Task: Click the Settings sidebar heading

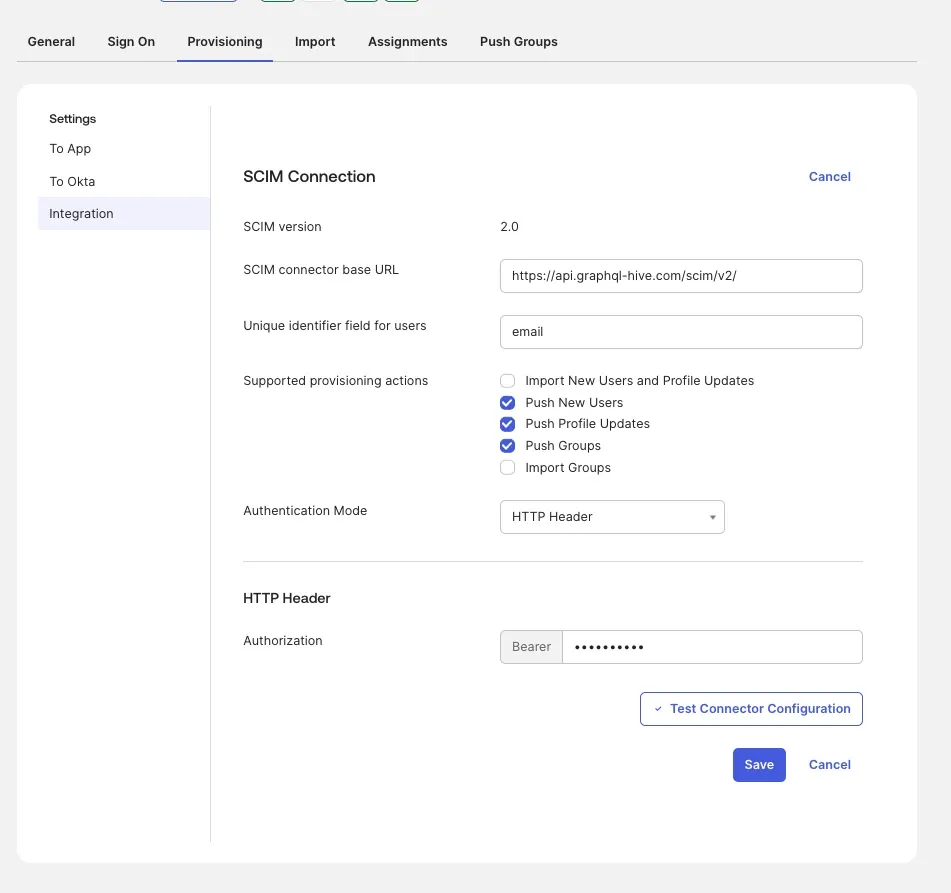Action: [73, 119]
